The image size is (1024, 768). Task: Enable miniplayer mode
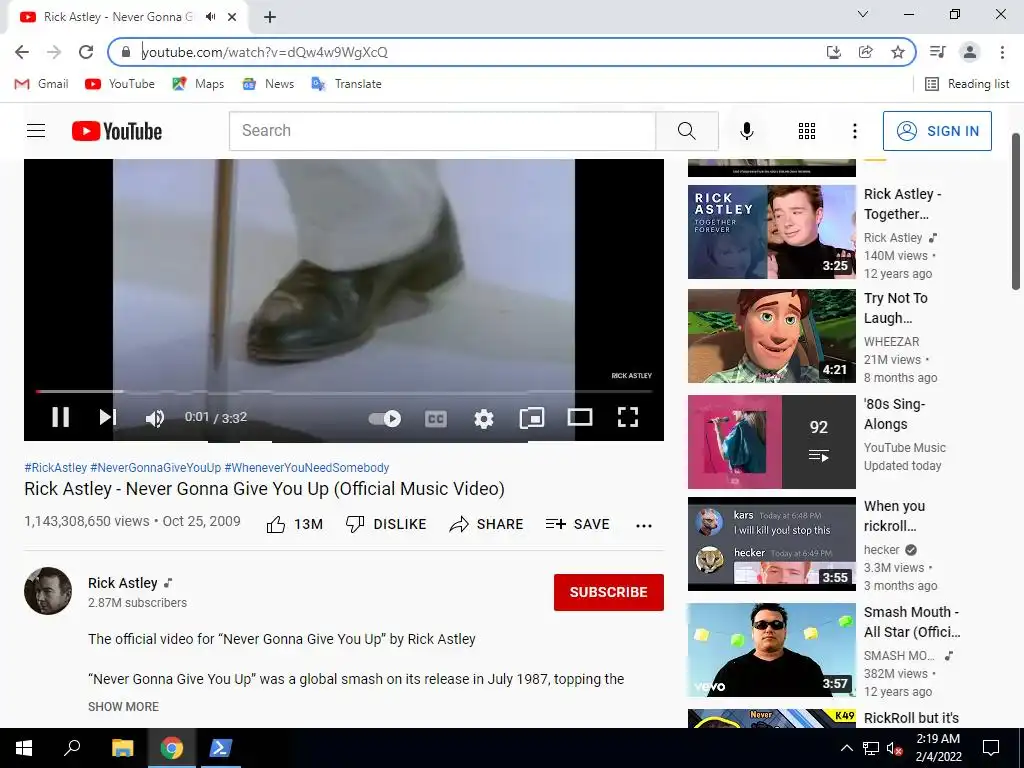pos(532,417)
